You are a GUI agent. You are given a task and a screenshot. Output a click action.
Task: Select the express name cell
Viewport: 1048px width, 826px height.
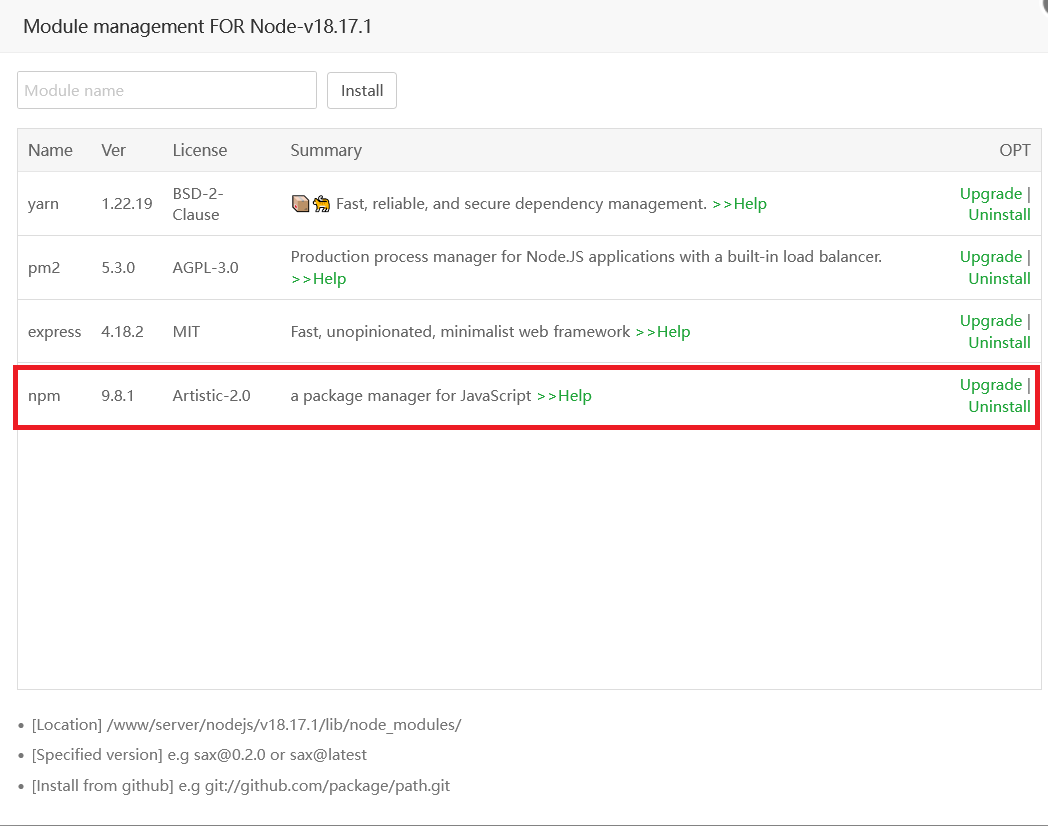click(54, 332)
